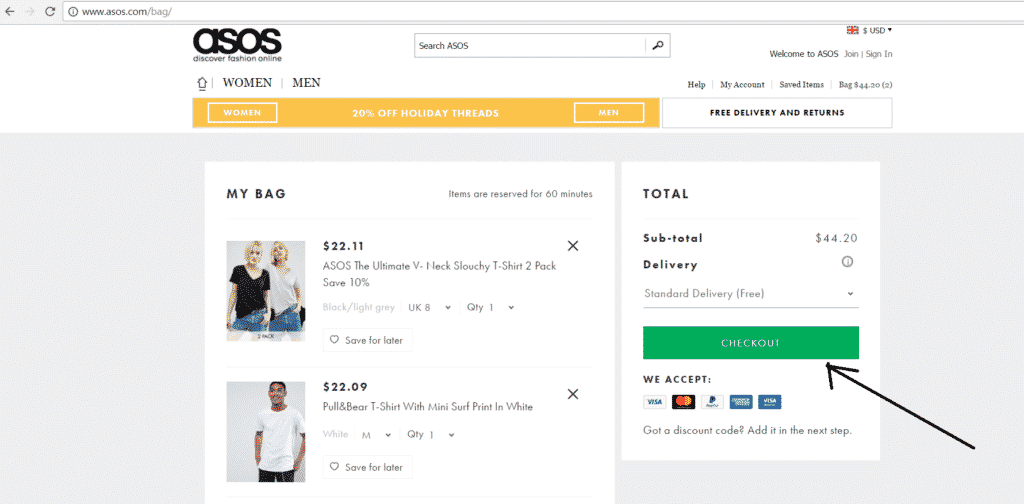Open Saved Items link
The image size is (1024, 504).
pos(801,85)
